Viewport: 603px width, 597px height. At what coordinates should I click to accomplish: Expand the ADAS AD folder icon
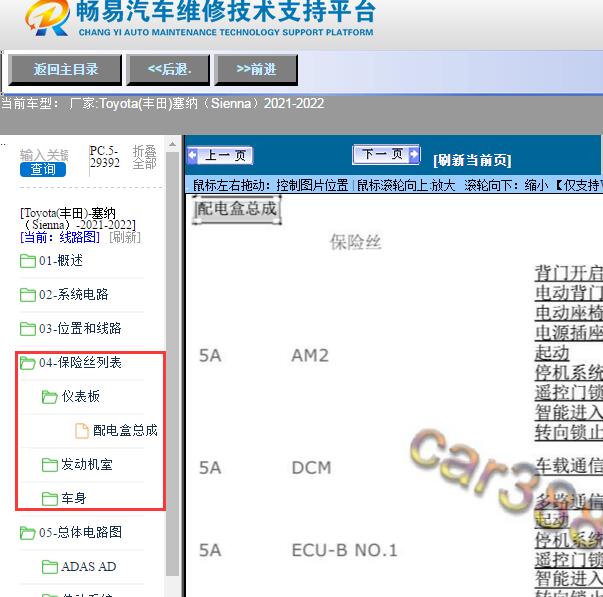[50, 567]
